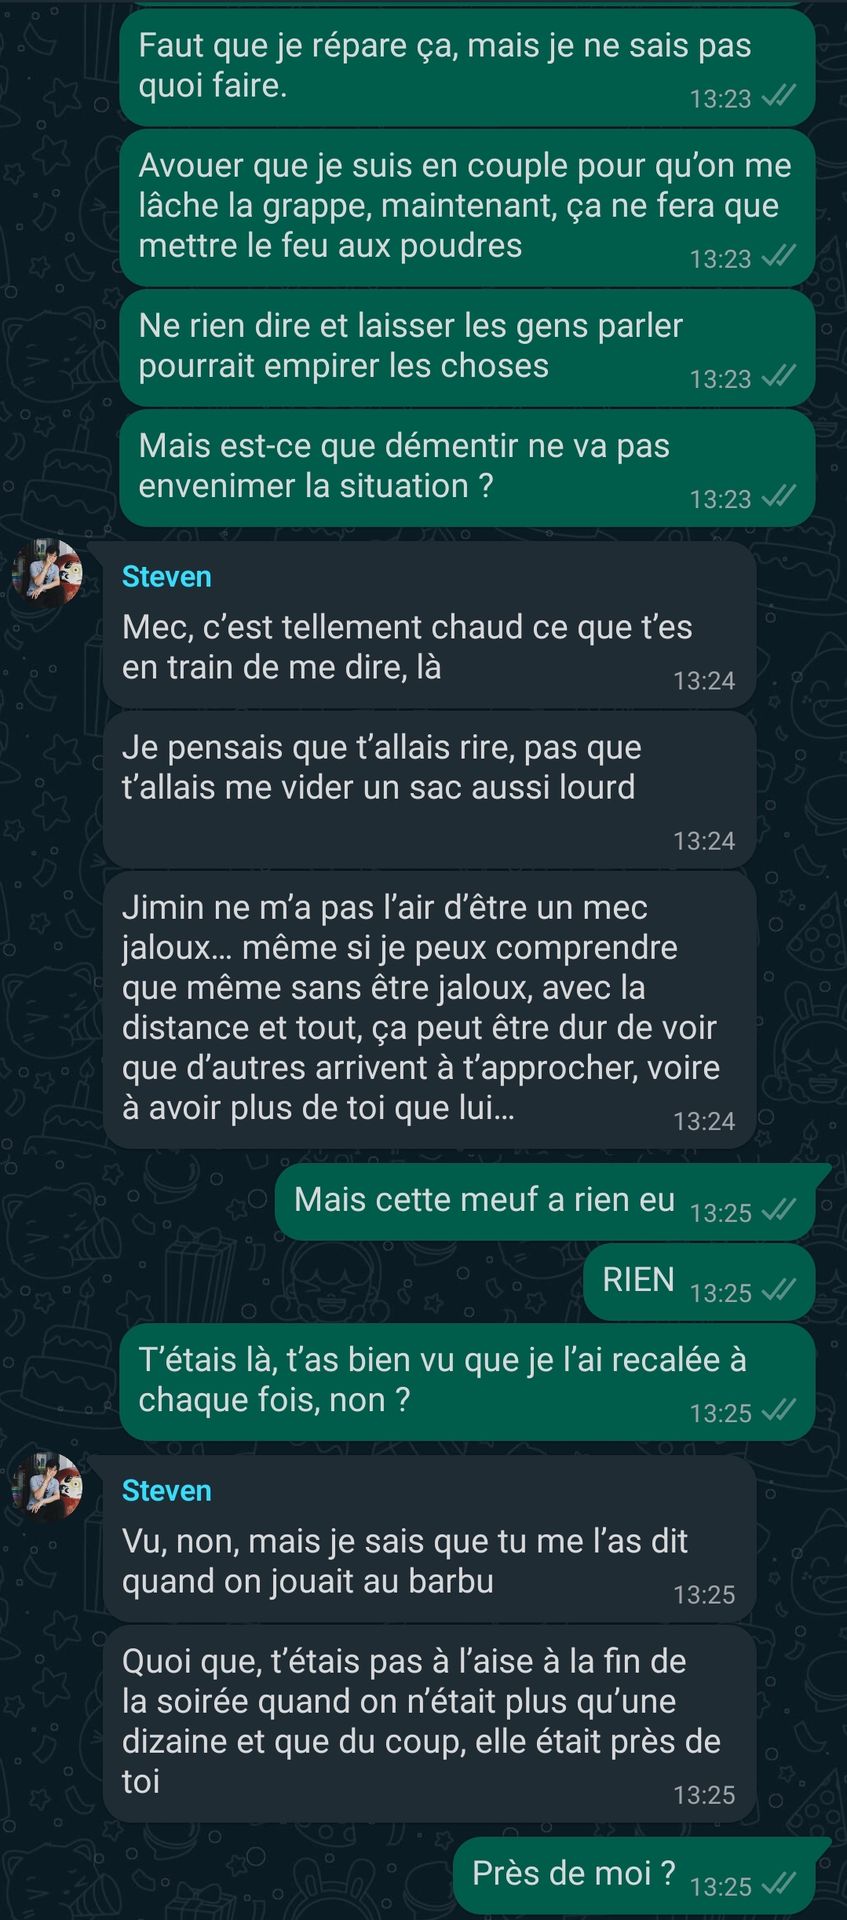
Task: Tap 13:24 timestamp on 'Mec, c'est tellement chaud'
Action: [x=704, y=681]
